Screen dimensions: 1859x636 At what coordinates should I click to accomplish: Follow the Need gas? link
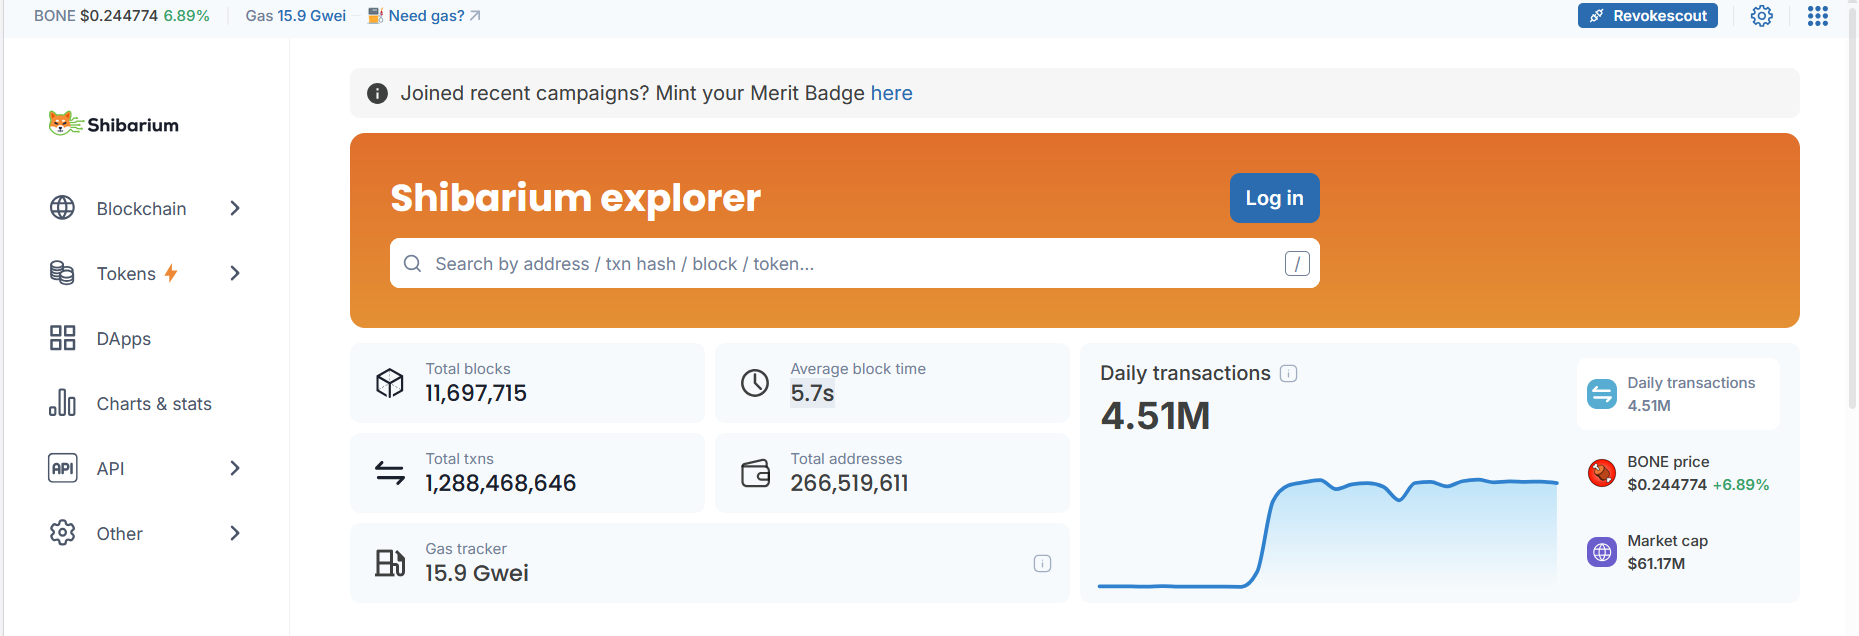424,16
